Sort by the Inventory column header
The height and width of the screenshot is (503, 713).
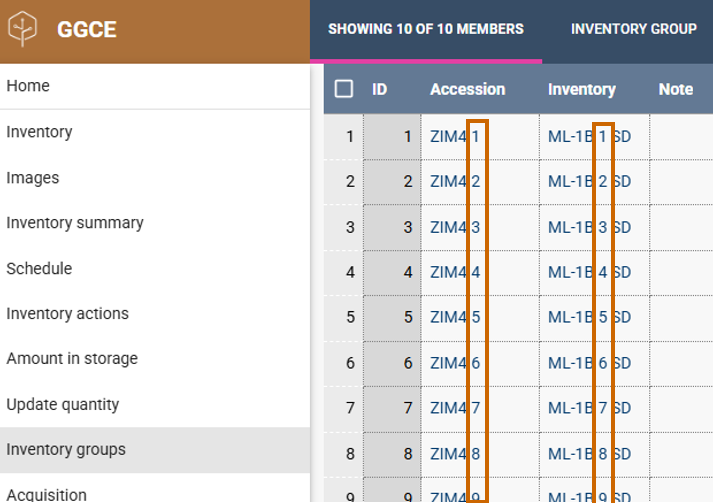click(581, 89)
